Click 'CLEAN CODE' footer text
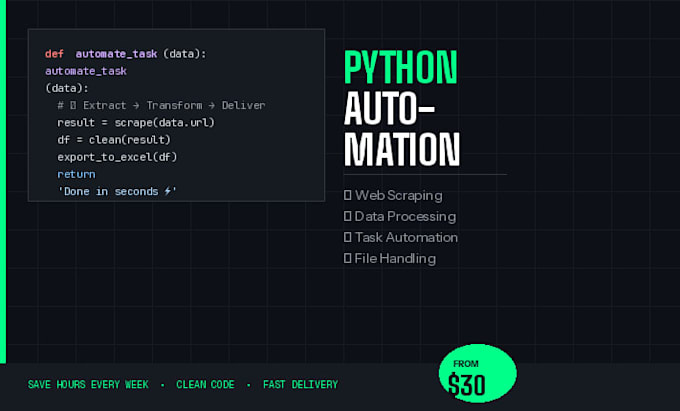The width and height of the screenshot is (680, 411). coord(205,385)
